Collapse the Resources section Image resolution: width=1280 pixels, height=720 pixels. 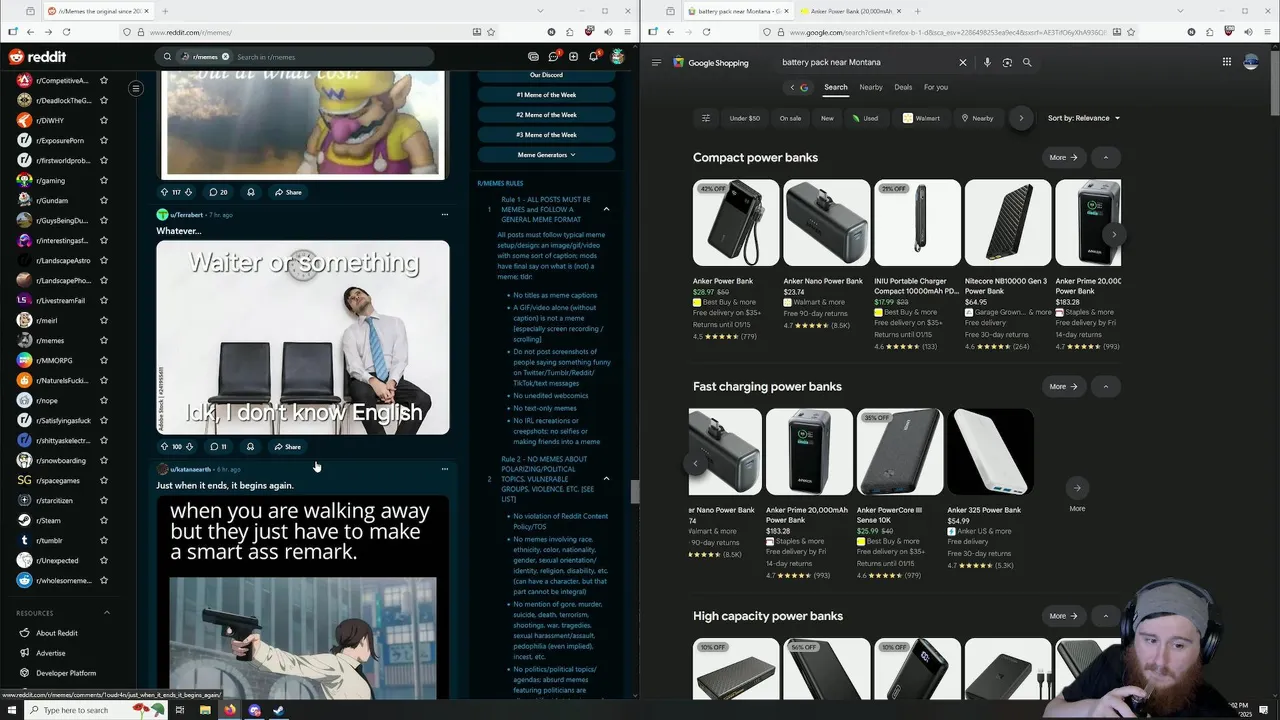(106, 613)
